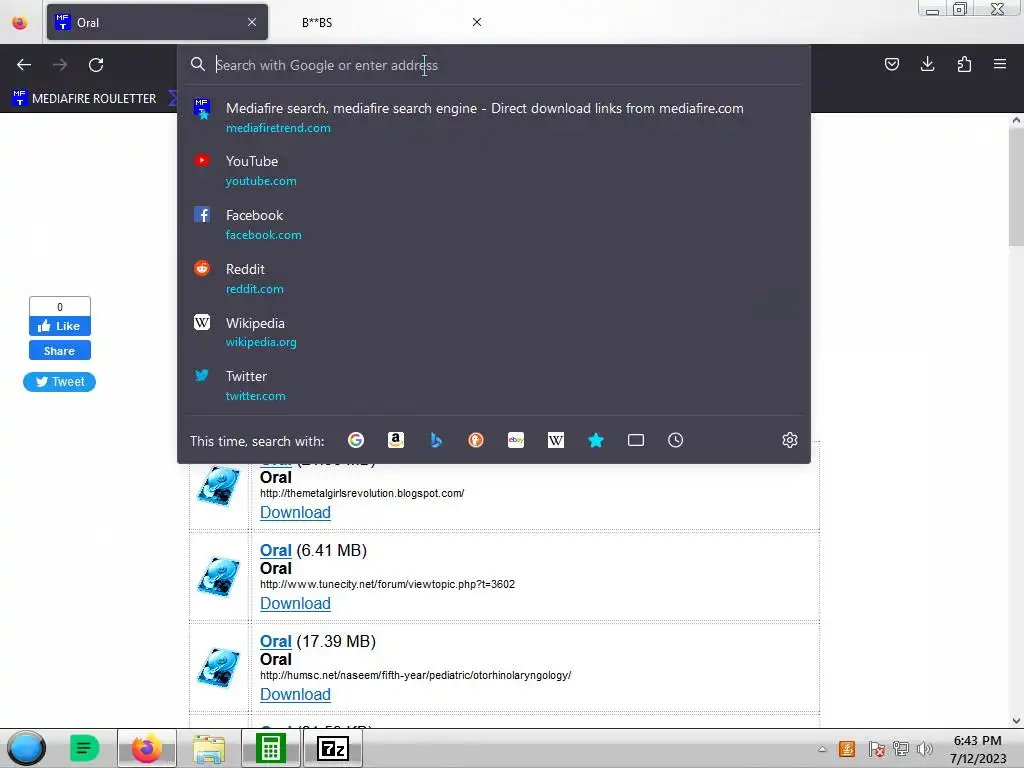Search open tabs using the tabs icon
This screenshot has width=1024, height=768.
635,440
